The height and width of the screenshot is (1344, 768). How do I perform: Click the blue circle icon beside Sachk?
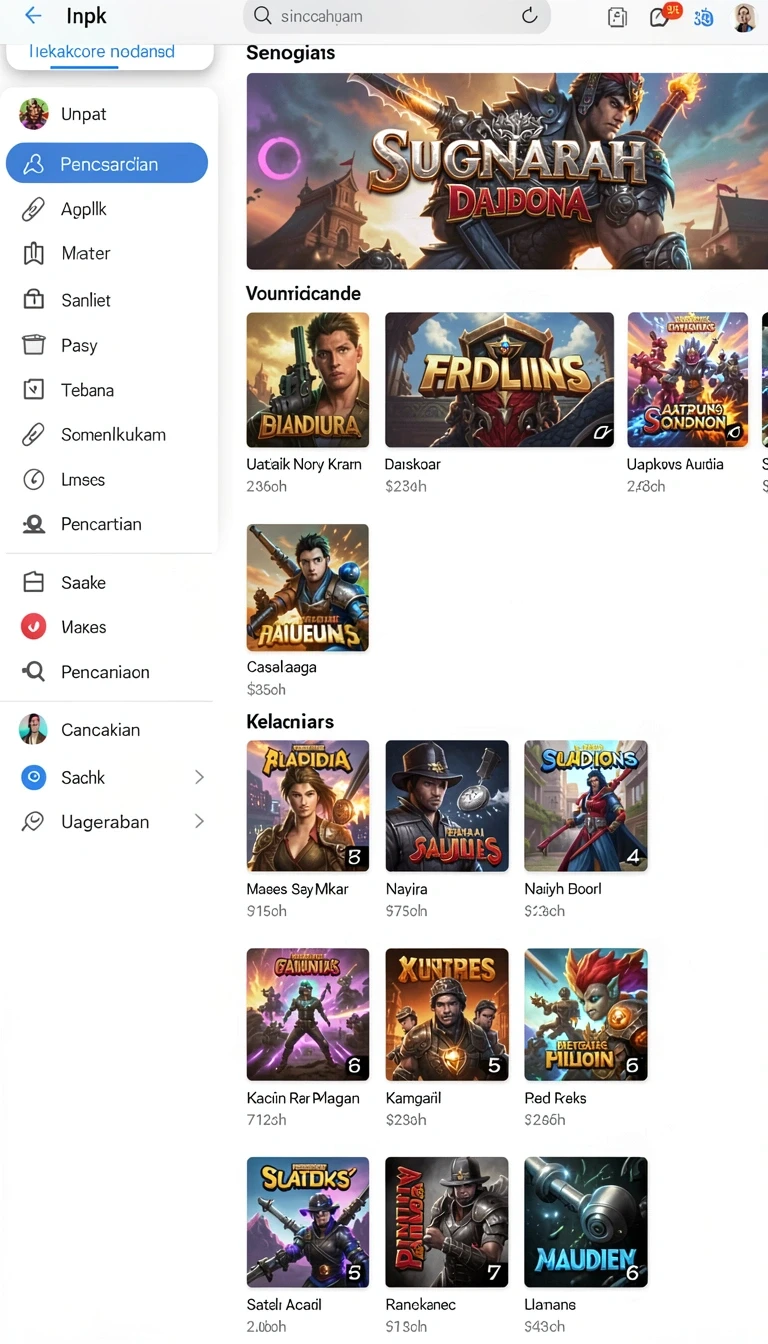pos(33,777)
